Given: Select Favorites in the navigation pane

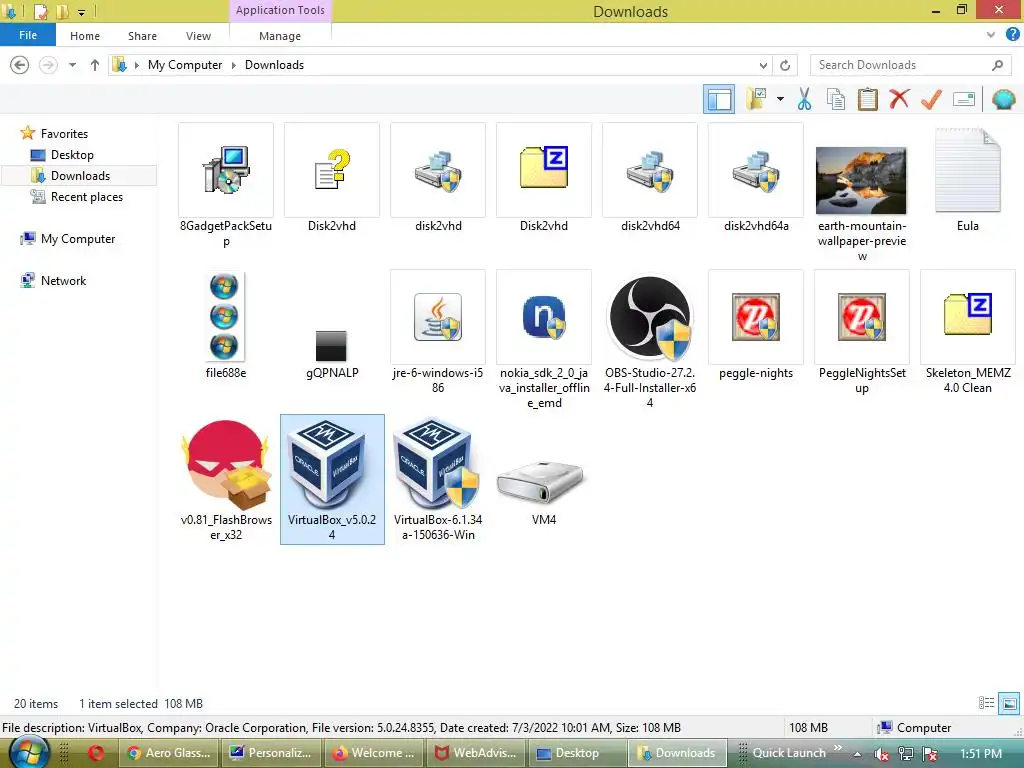Looking at the screenshot, I should click(x=64, y=133).
